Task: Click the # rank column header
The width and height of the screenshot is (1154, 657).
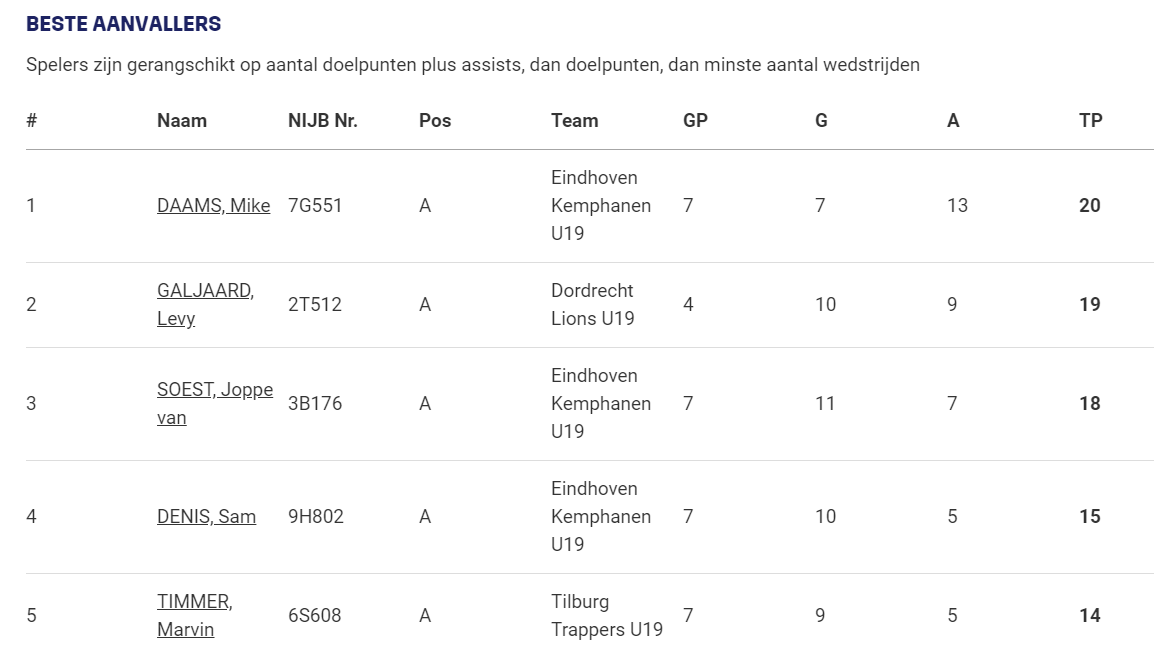Action: [32, 121]
